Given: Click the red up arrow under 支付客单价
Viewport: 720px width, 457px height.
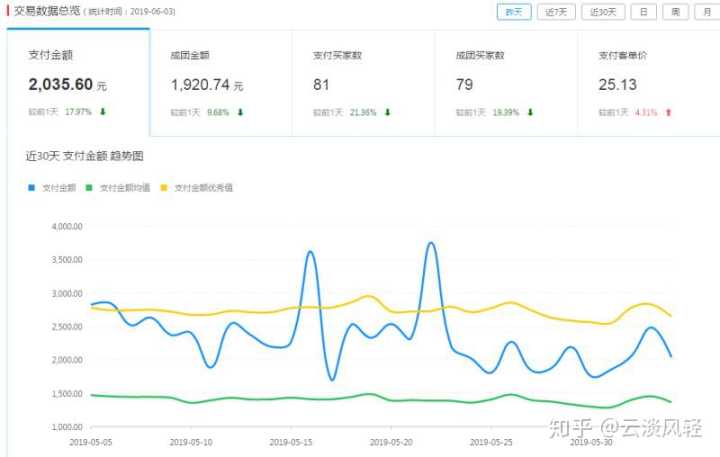Looking at the screenshot, I should pyautogui.click(x=668, y=112).
